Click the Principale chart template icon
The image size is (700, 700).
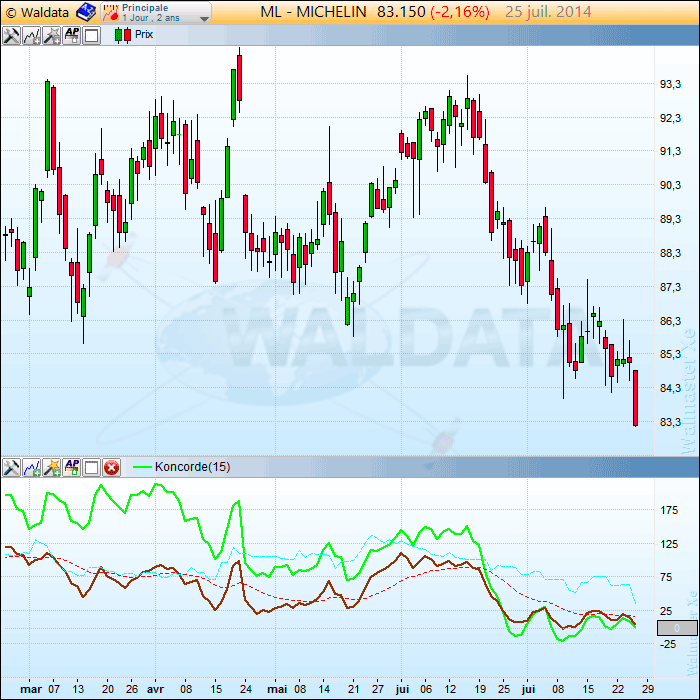(111, 12)
